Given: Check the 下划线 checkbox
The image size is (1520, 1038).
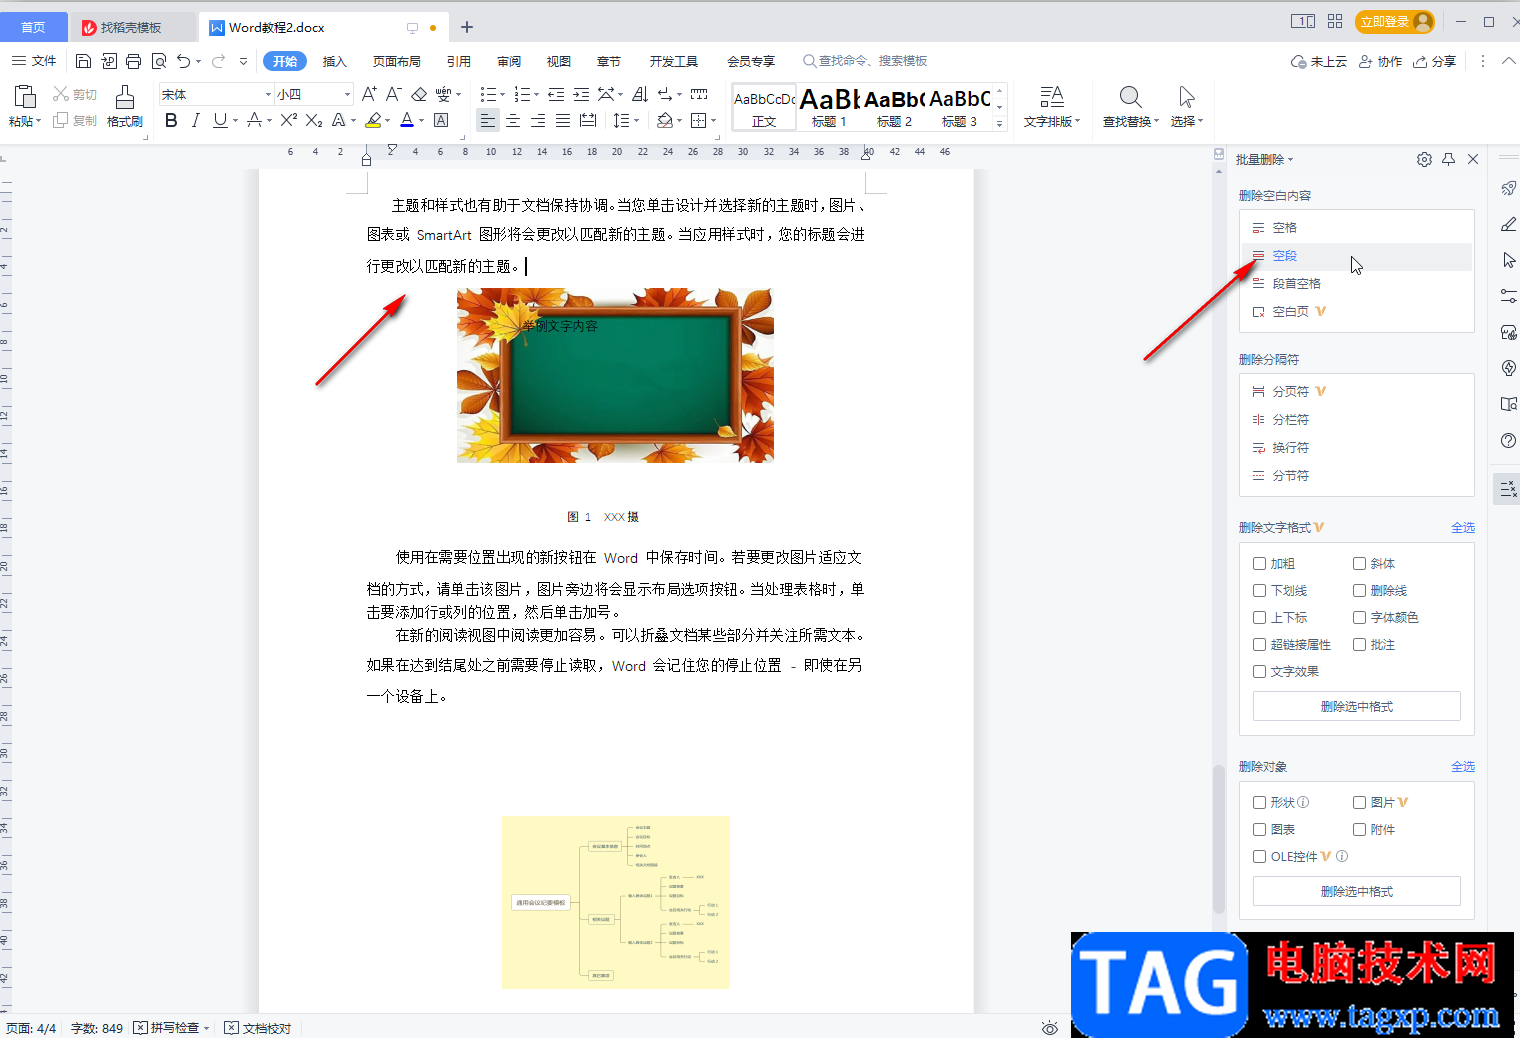Looking at the screenshot, I should point(1260,591).
